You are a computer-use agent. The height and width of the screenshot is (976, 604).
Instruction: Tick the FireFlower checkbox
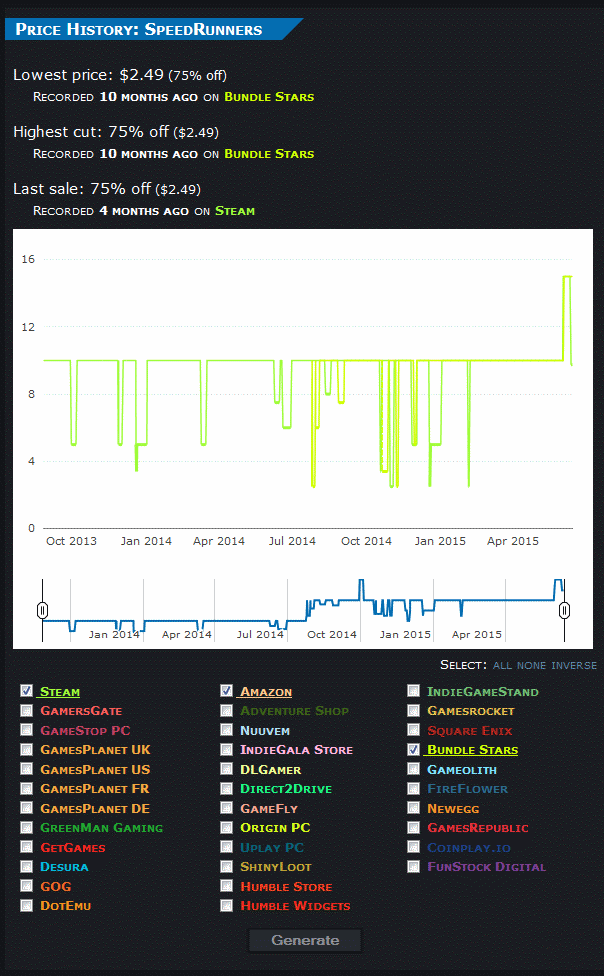[x=413, y=789]
